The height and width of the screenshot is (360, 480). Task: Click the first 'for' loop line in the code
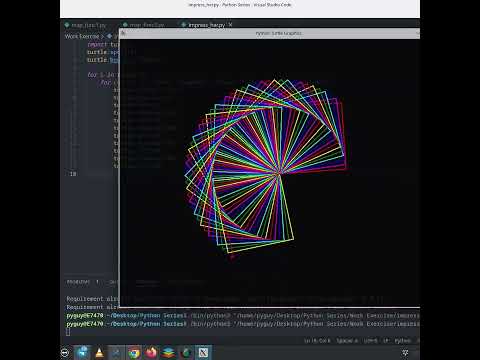(x=103, y=75)
